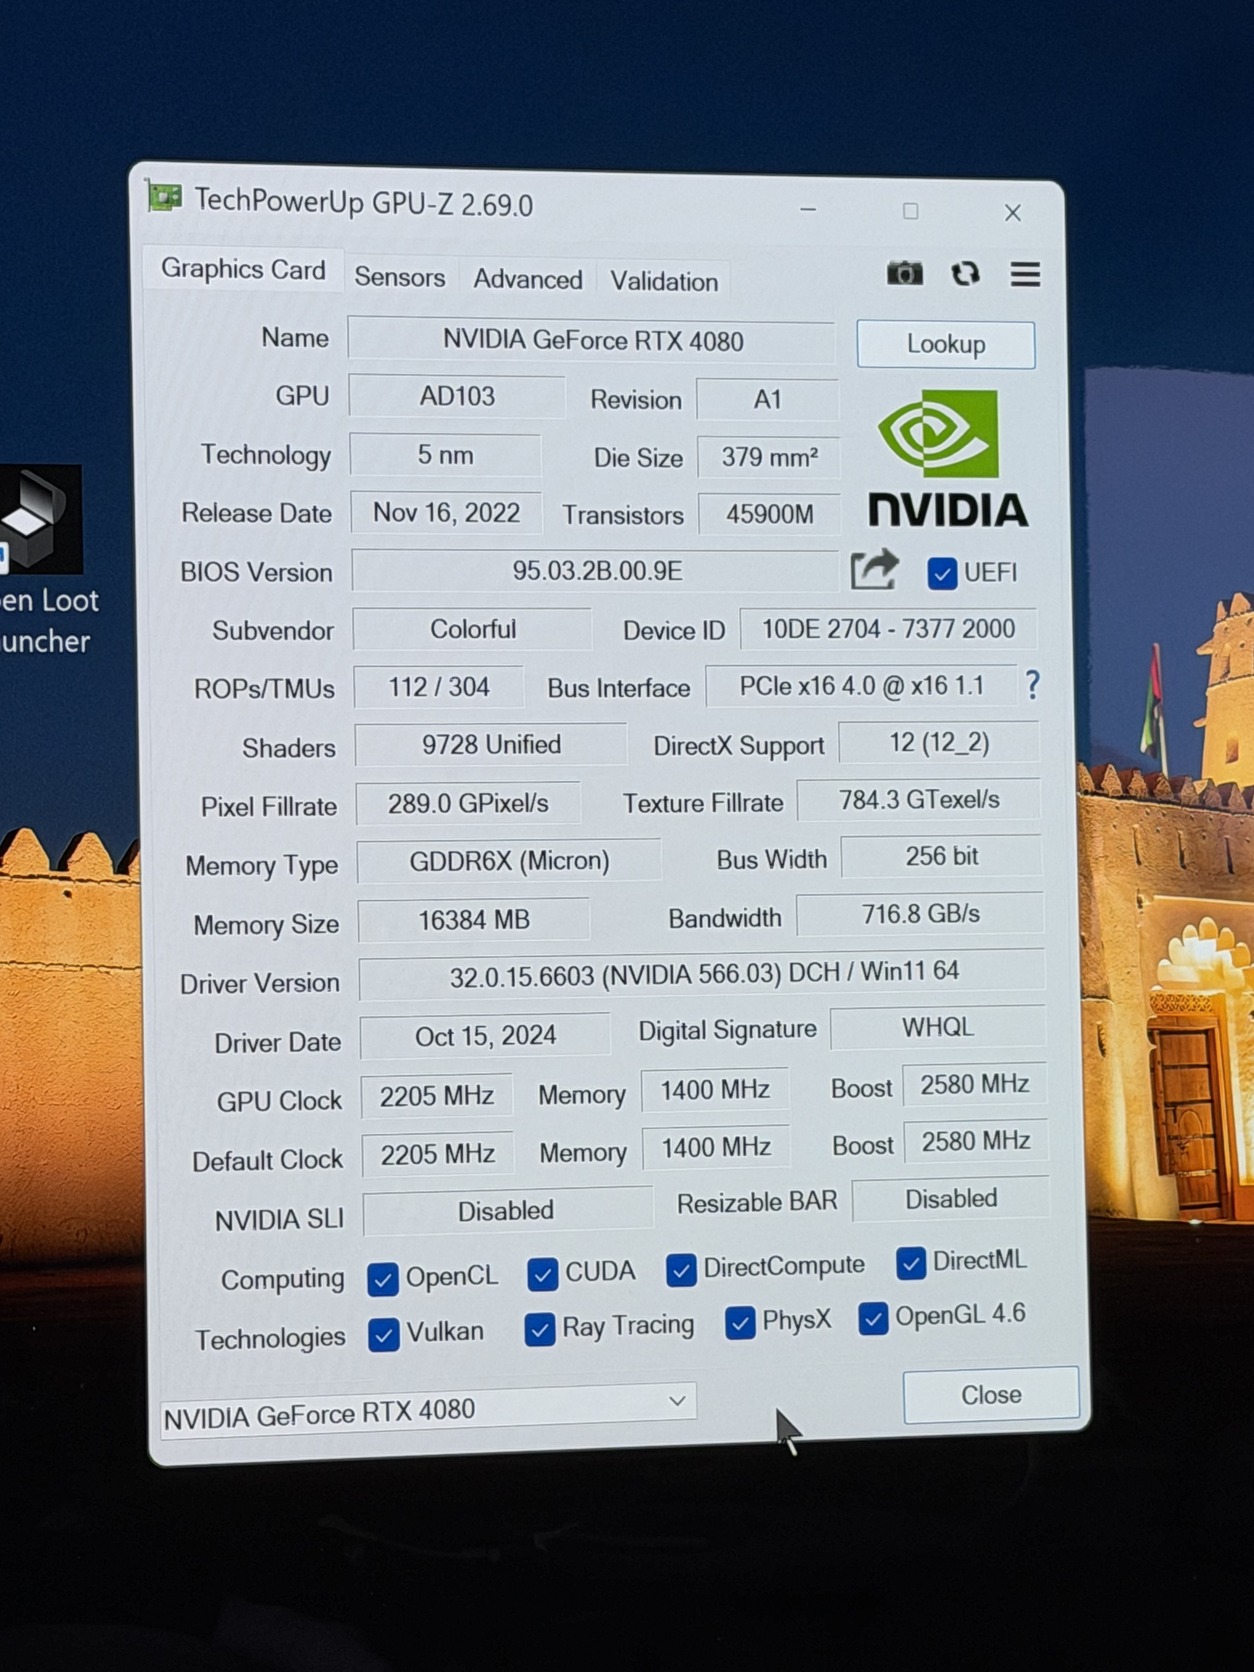This screenshot has height=1672, width=1254.
Task: Select the Graphics Card tab
Action: point(243,269)
